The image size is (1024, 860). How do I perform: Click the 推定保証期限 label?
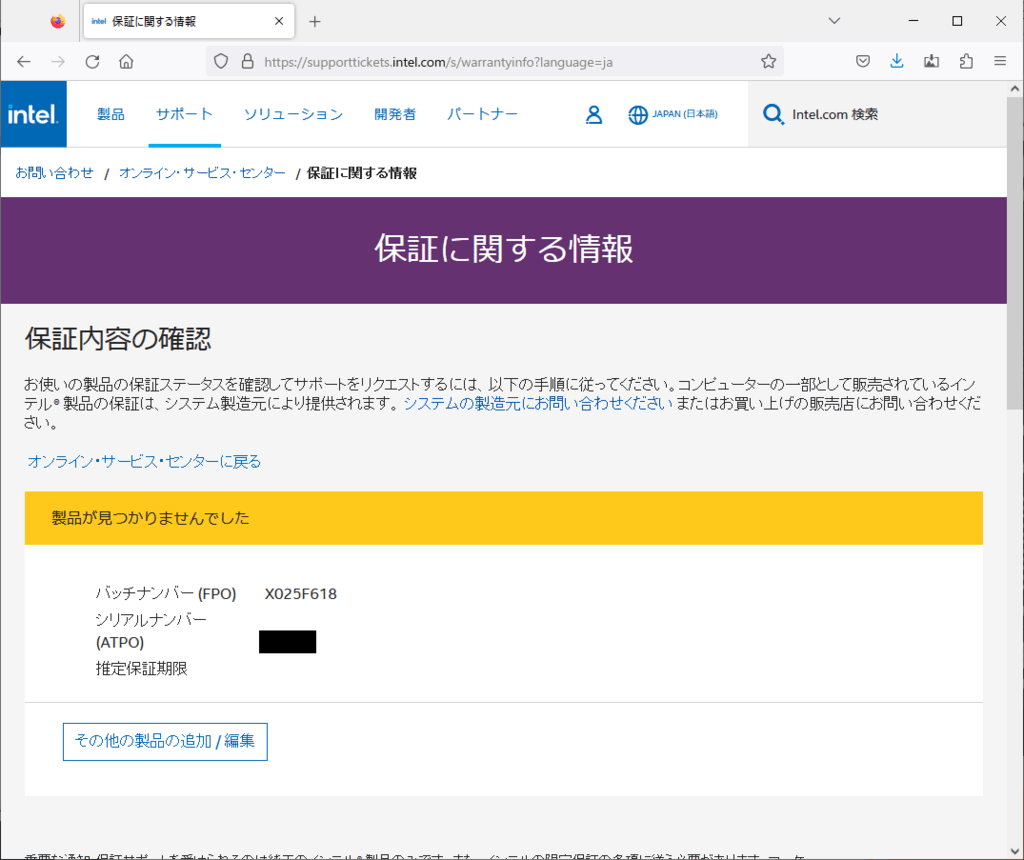(142, 669)
